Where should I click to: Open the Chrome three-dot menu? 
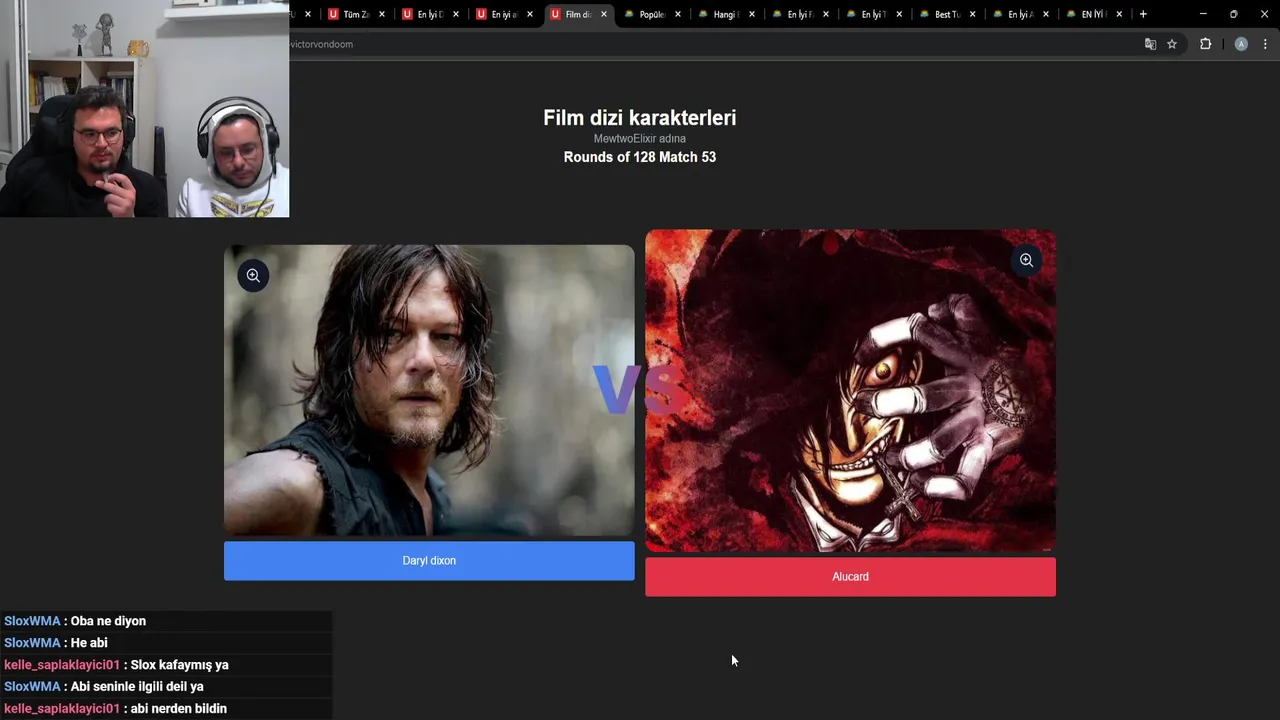pos(1265,44)
